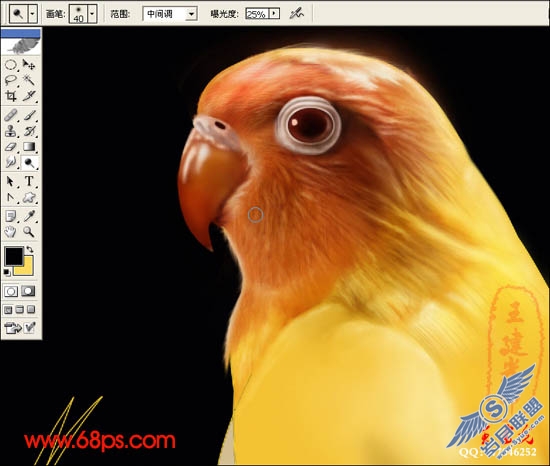The height and width of the screenshot is (466, 550).
Task: Open the tool preset picker arrow
Action: pyautogui.click(x=33, y=14)
